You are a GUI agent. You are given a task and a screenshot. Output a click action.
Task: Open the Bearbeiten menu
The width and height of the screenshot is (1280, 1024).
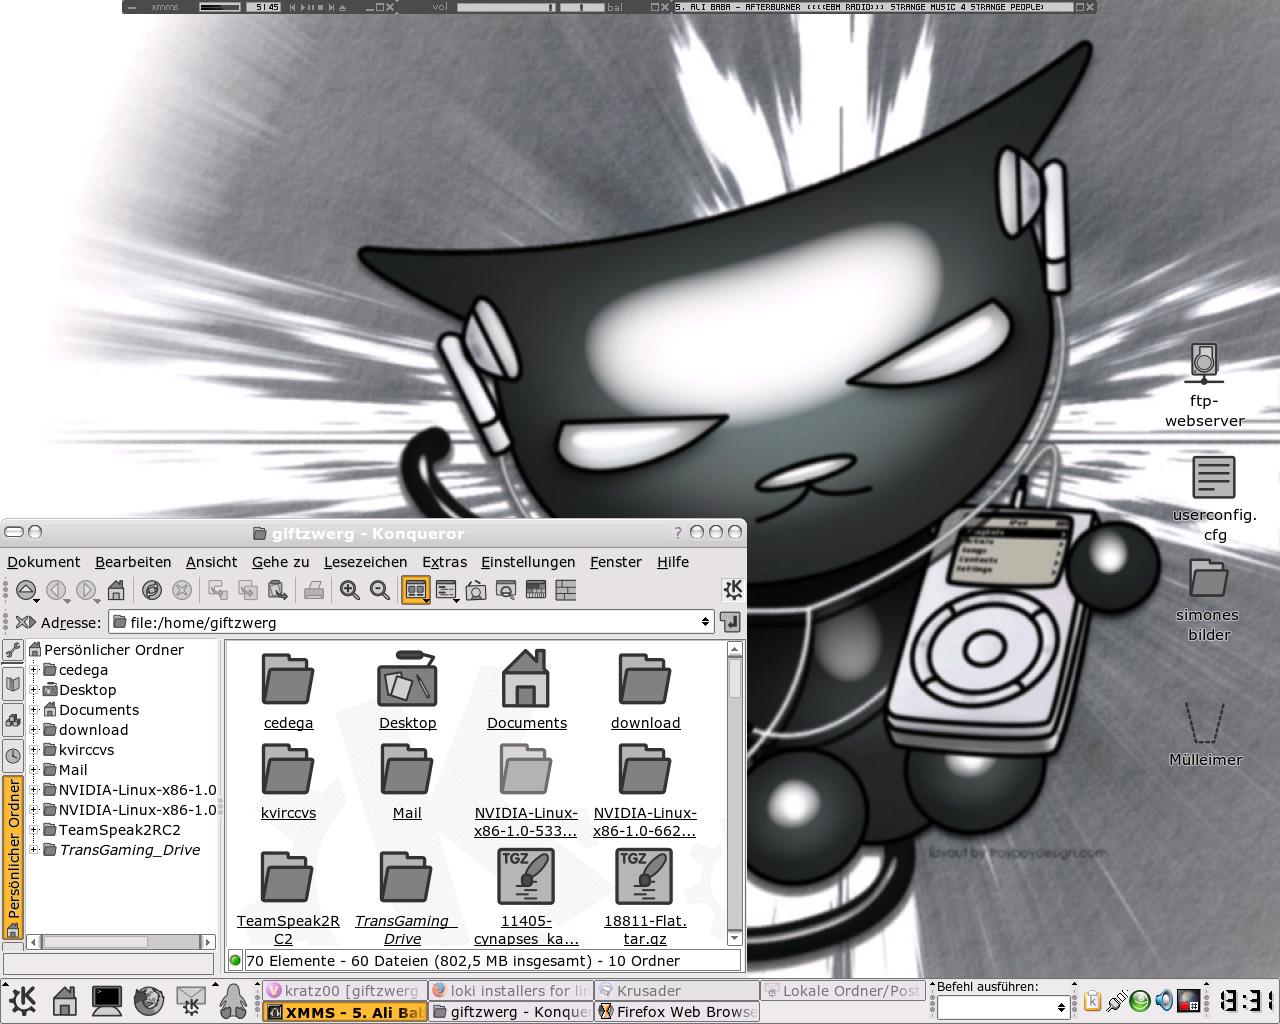point(133,562)
